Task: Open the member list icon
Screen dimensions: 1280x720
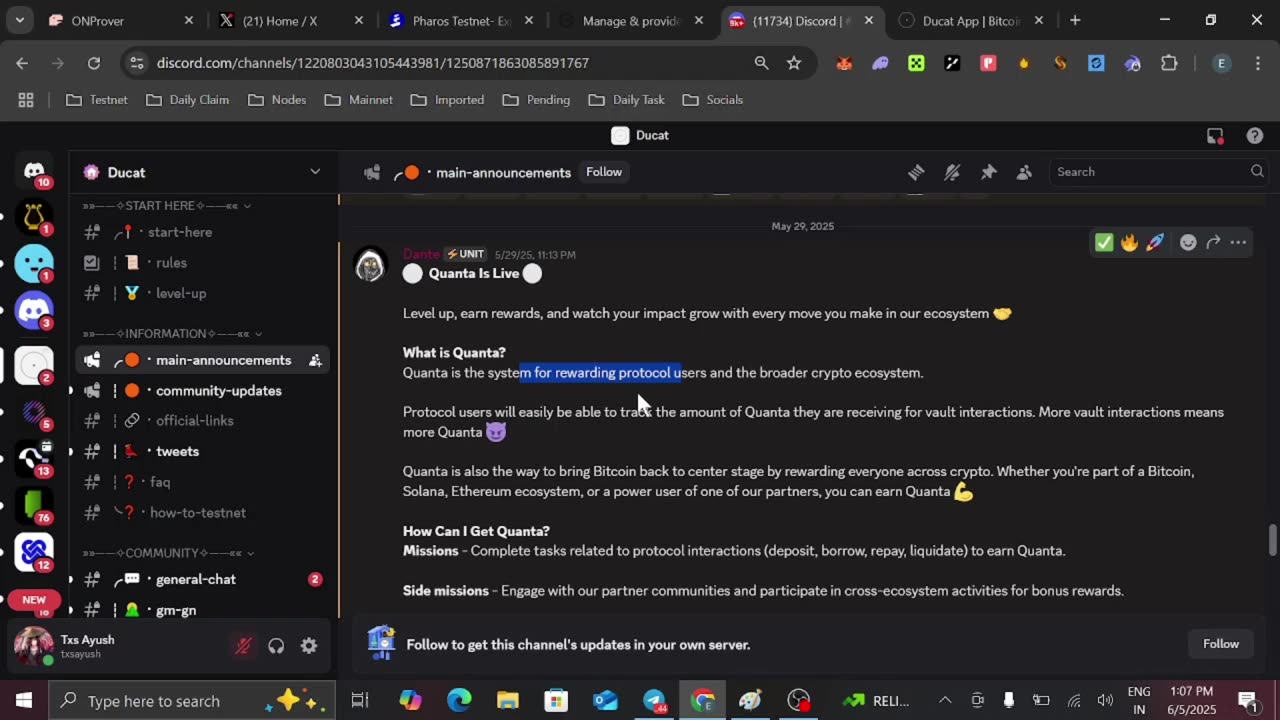Action: click(1024, 172)
